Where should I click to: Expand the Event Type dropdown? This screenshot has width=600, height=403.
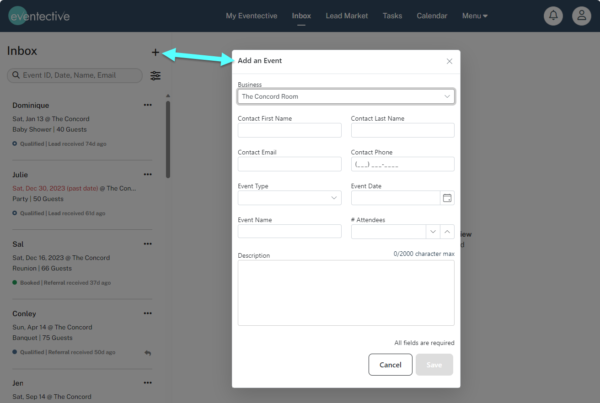[x=334, y=198]
